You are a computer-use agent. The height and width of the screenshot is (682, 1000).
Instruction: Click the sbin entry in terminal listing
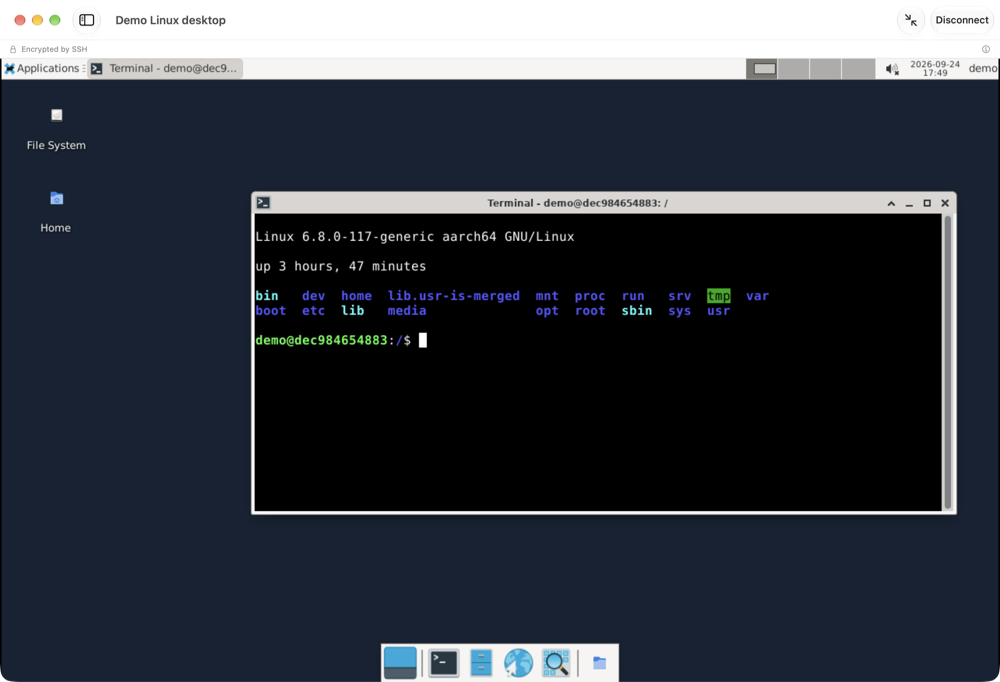coord(636,311)
